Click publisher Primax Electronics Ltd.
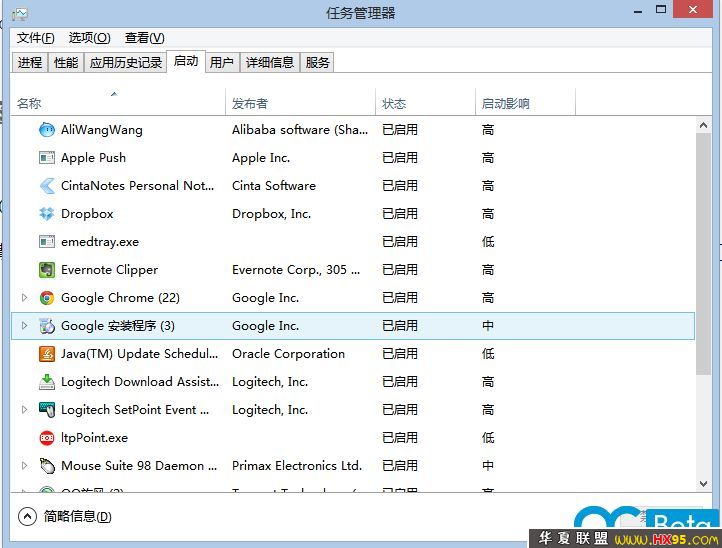The image size is (722, 548). pyautogui.click(x=297, y=466)
